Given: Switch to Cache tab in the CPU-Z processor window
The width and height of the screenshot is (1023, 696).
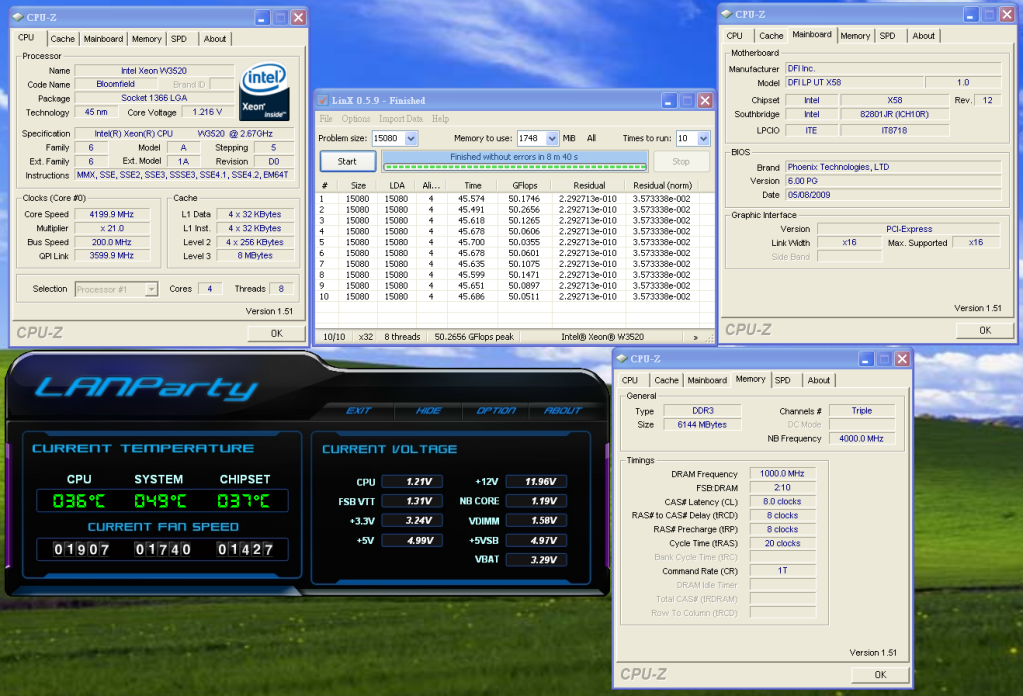Looking at the screenshot, I should pyautogui.click(x=63, y=39).
